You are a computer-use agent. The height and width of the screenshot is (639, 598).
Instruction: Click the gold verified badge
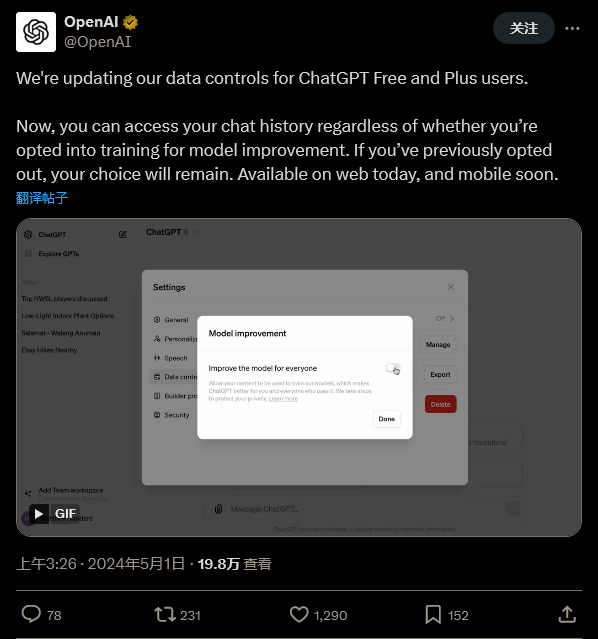tap(130, 22)
